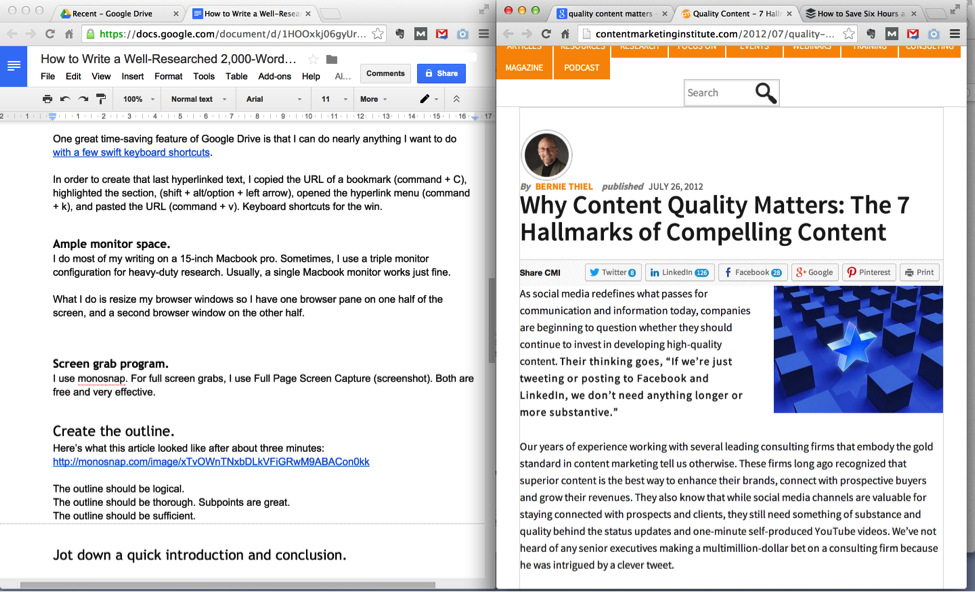
Task: Collapse the Docs menus with double chevron
Action: [456, 99]
